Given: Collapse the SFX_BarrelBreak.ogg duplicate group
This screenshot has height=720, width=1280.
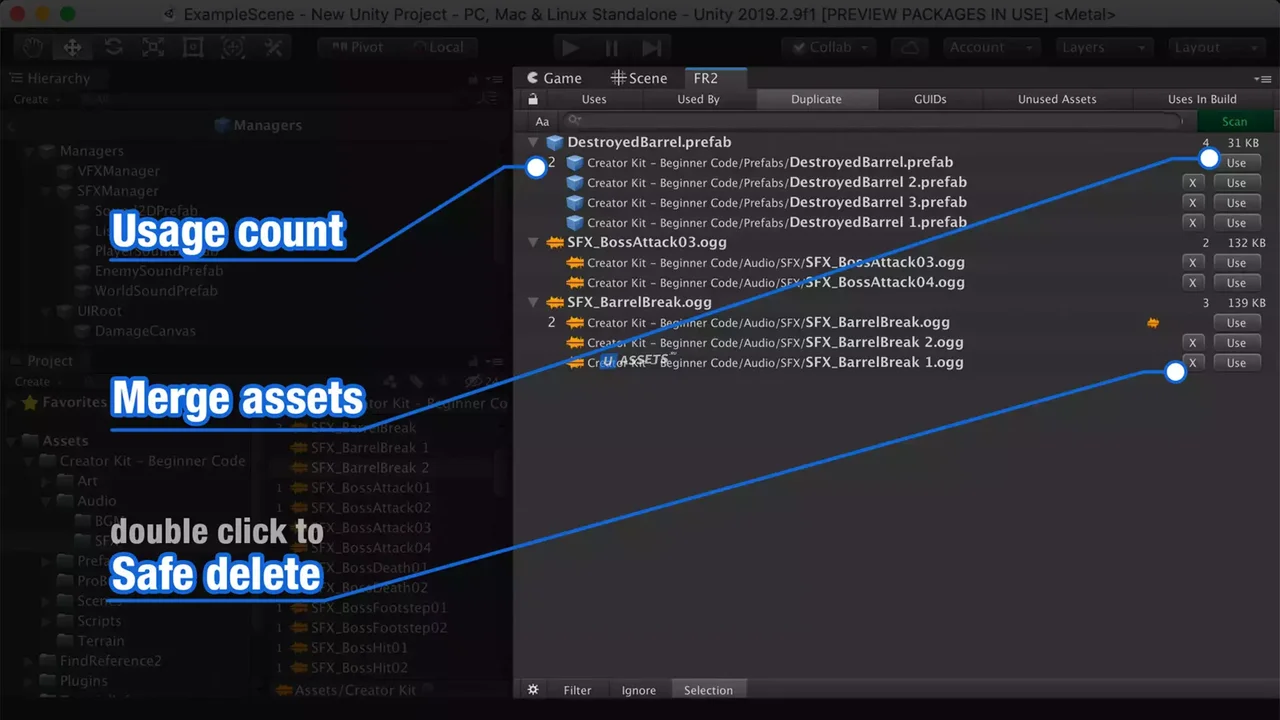Looking at the screenshot, I should pos(533,303).
